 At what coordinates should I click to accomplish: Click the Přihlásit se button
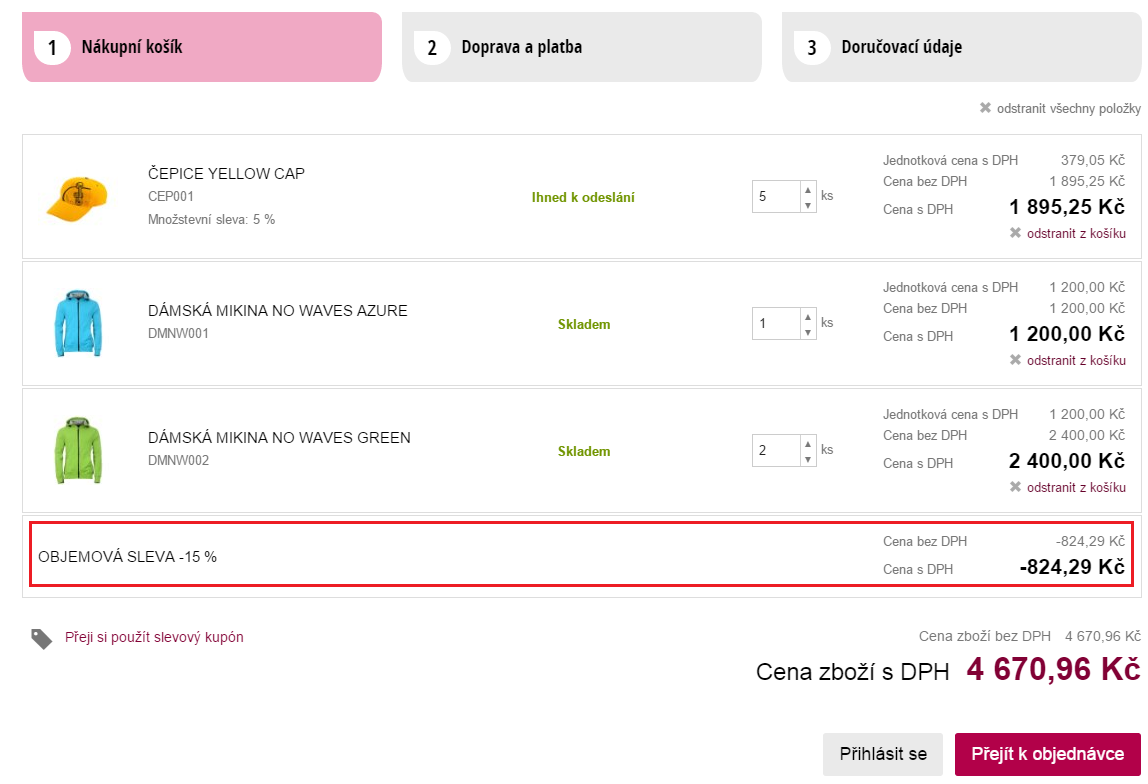[x=883, y=754]
